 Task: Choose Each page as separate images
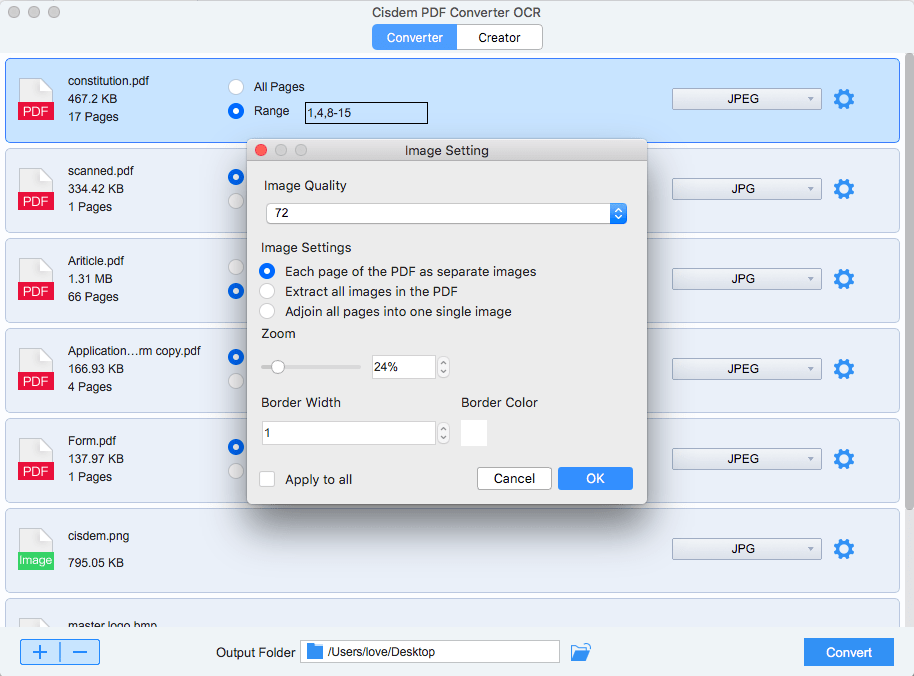tap(267, 271)
